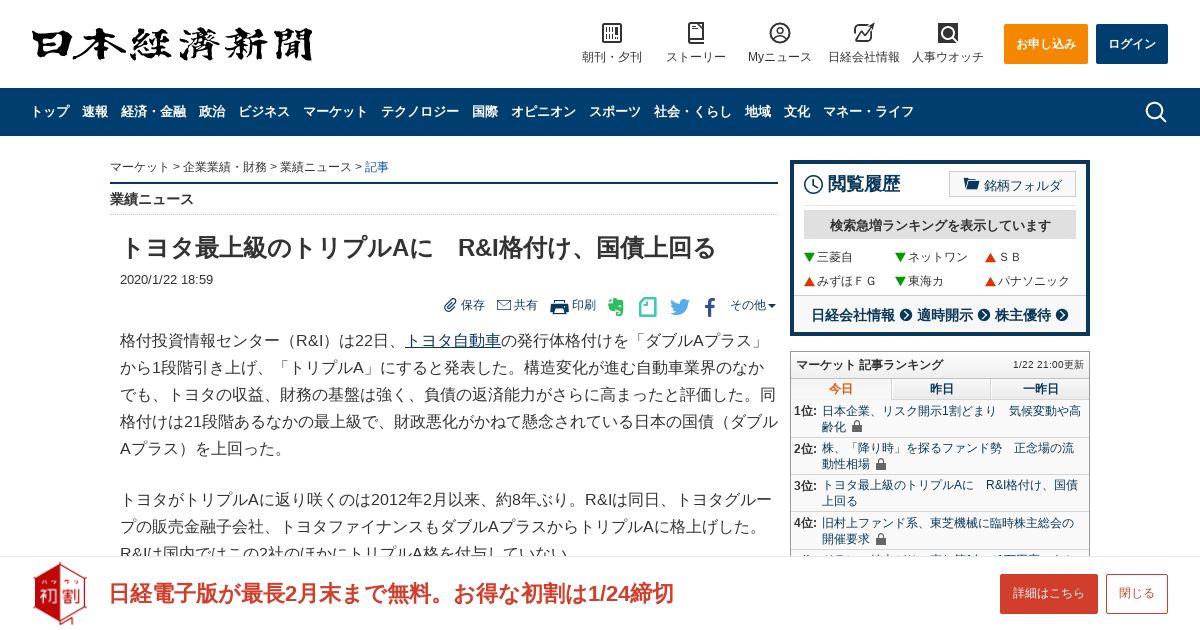The image size is (1200, 630).
Task: Open the オピニオン section
Action: click(543, 112)
